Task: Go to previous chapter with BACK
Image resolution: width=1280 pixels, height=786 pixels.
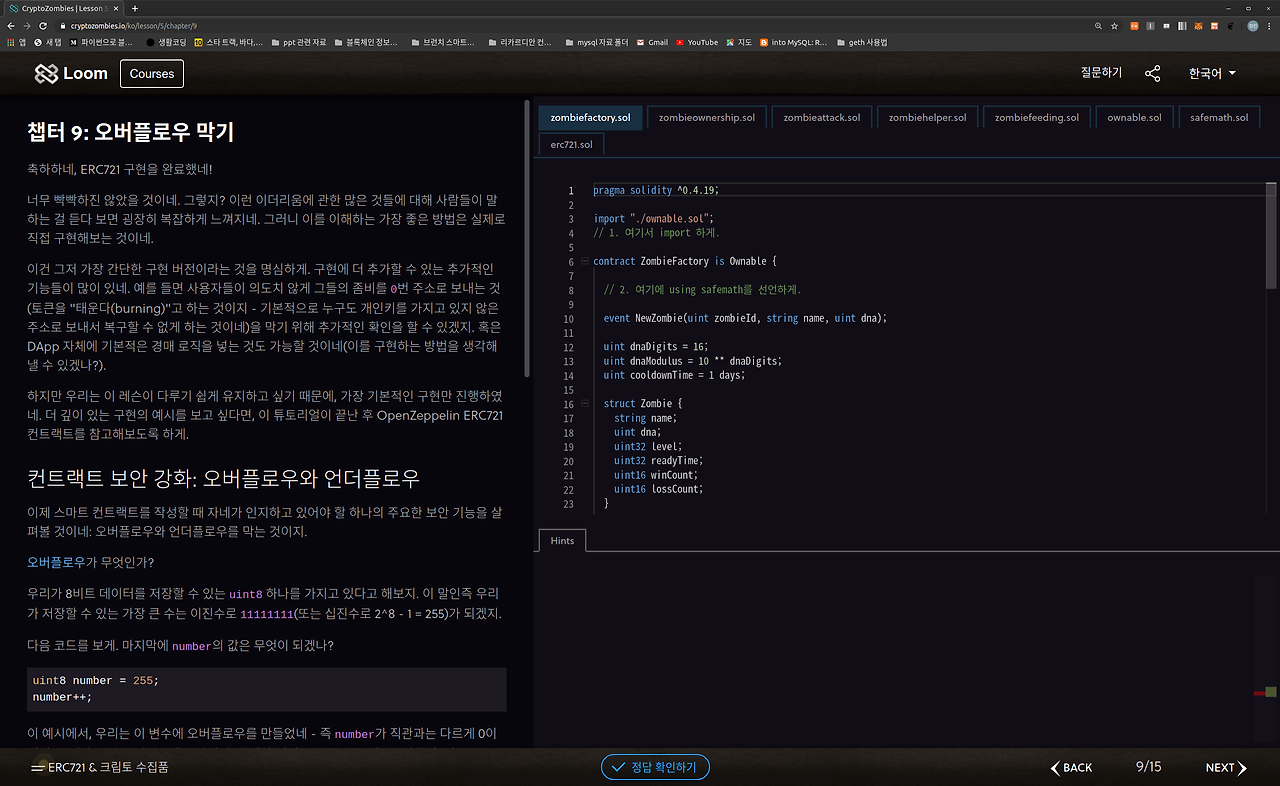Action: point(1071,768)
